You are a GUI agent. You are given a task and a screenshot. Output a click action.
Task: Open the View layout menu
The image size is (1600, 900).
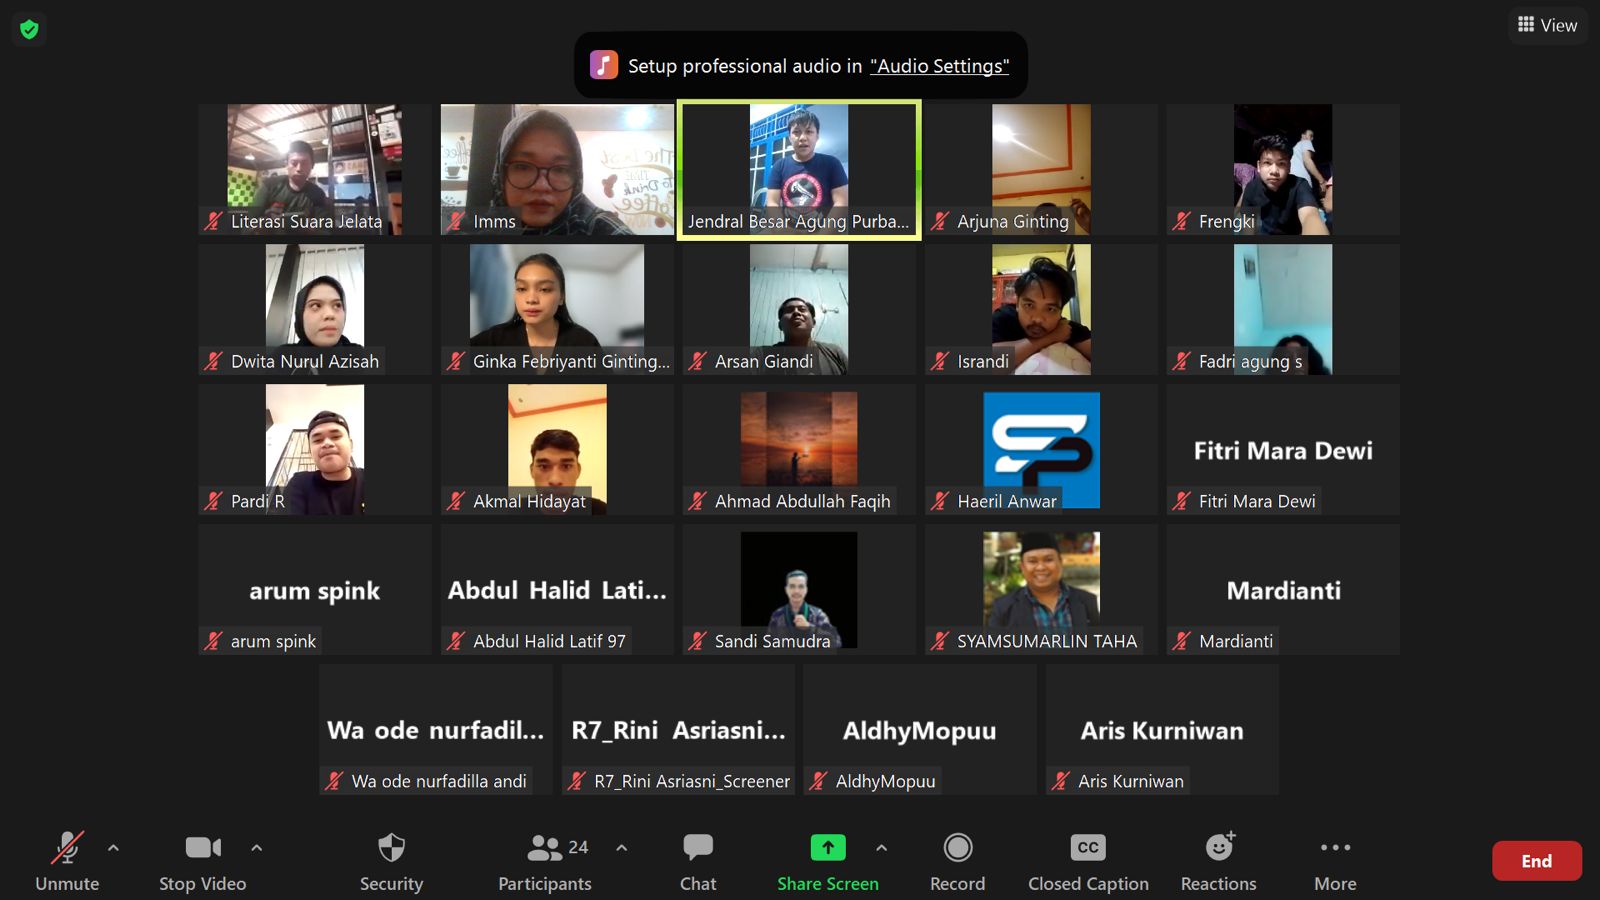tap(1547, 25)
